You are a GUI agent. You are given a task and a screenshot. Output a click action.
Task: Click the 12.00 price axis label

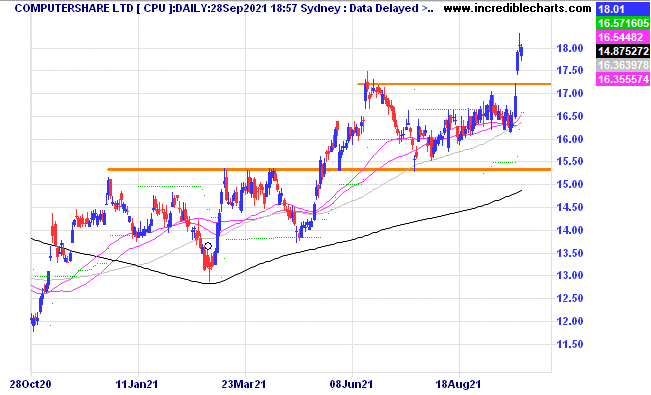[570, 321]
